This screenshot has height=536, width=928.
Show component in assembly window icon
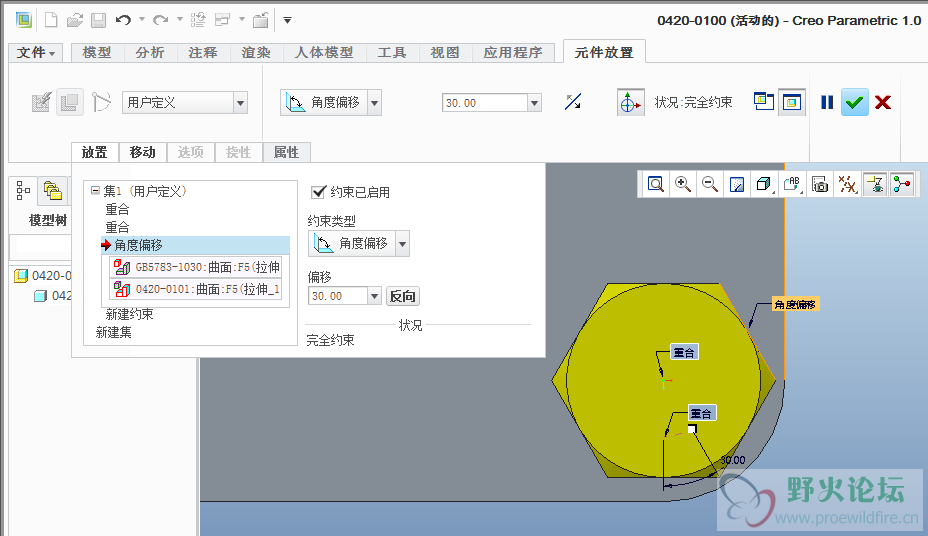(x=791, y=103)
